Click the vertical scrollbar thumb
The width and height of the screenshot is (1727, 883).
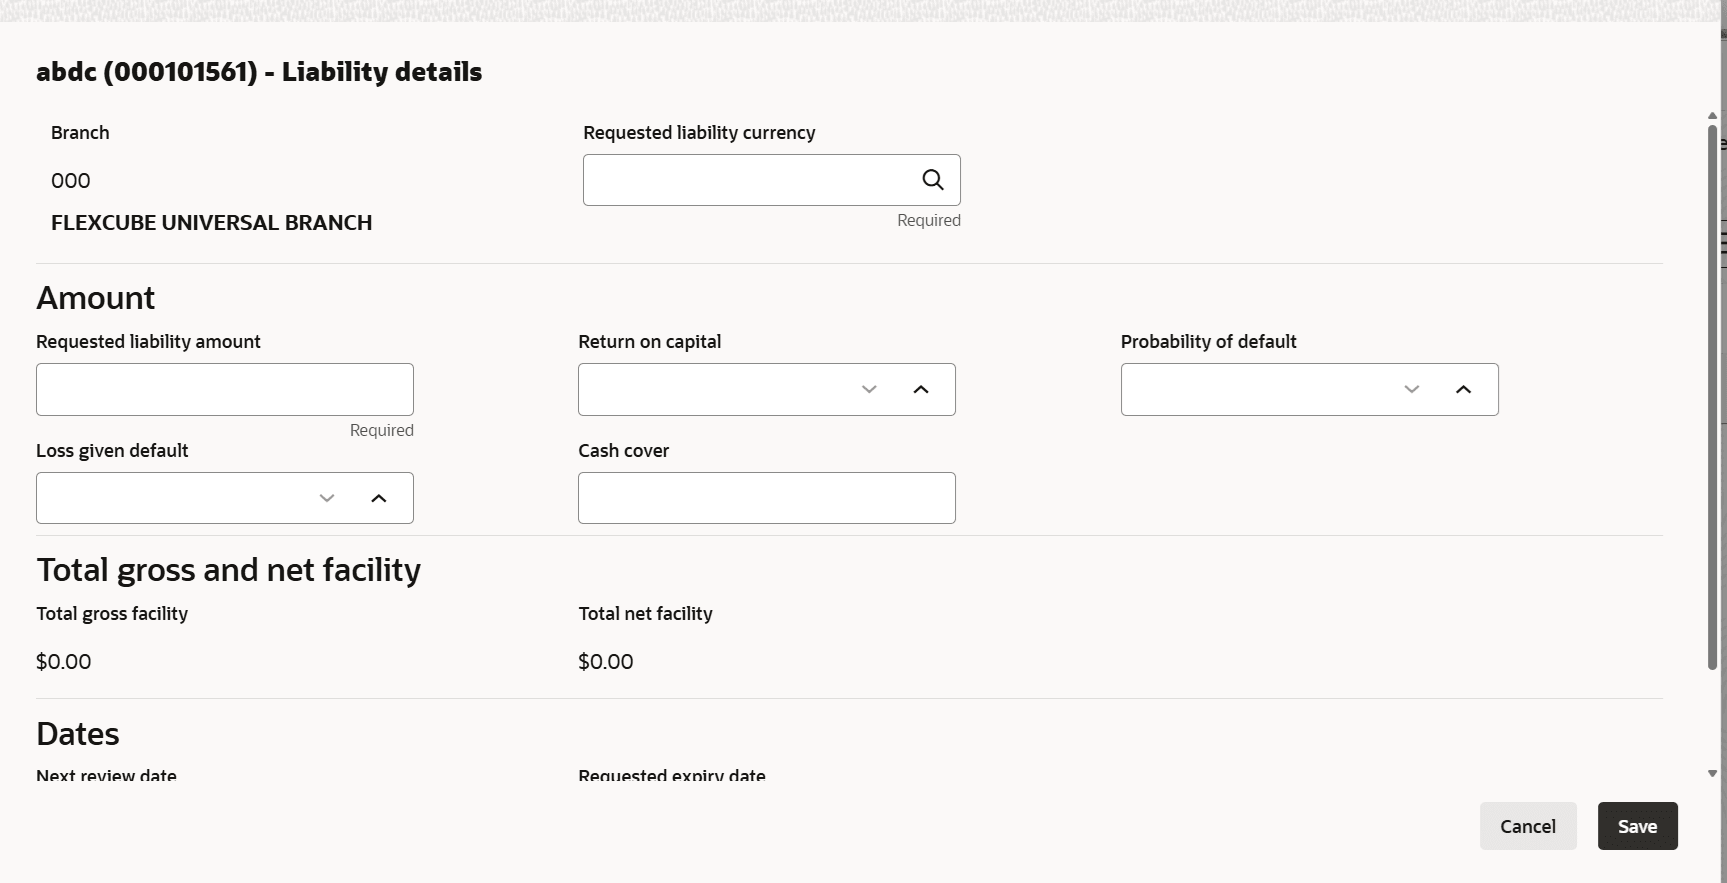(x=1712, y=395)
